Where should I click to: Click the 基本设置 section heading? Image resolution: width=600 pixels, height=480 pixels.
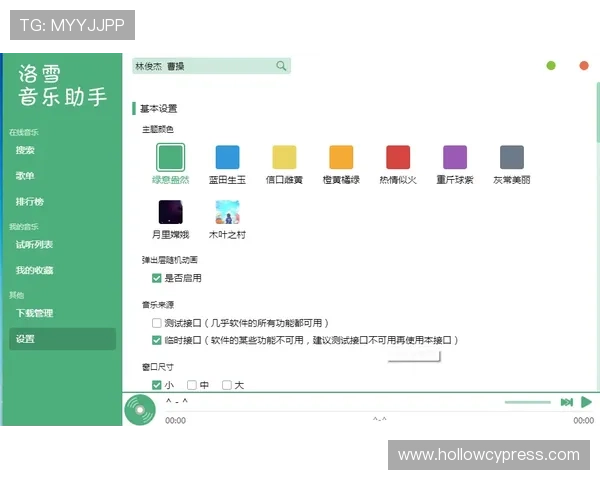click(158, 109)
